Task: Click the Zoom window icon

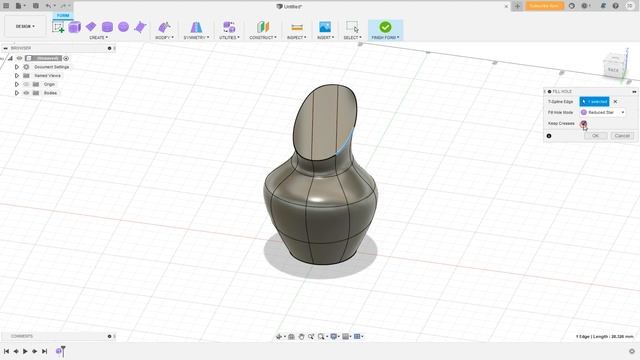Action: click(311, 336)
